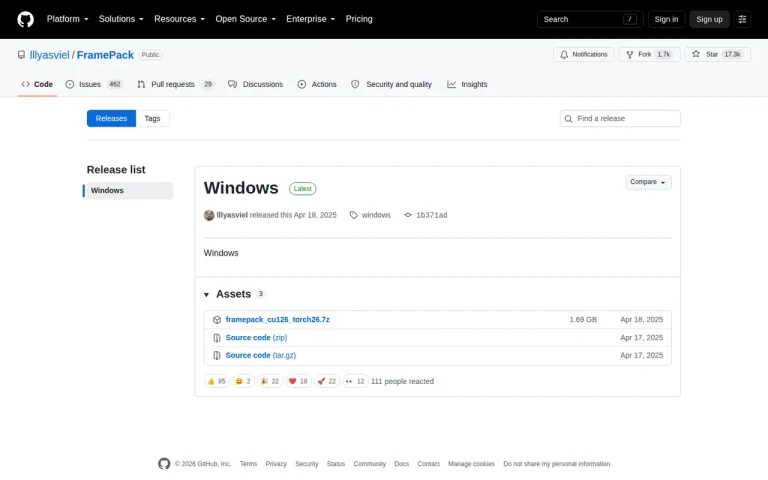
Task: Click the package icon beside framepack_cu126_torch26.7z
Action: tap(217, 320)
